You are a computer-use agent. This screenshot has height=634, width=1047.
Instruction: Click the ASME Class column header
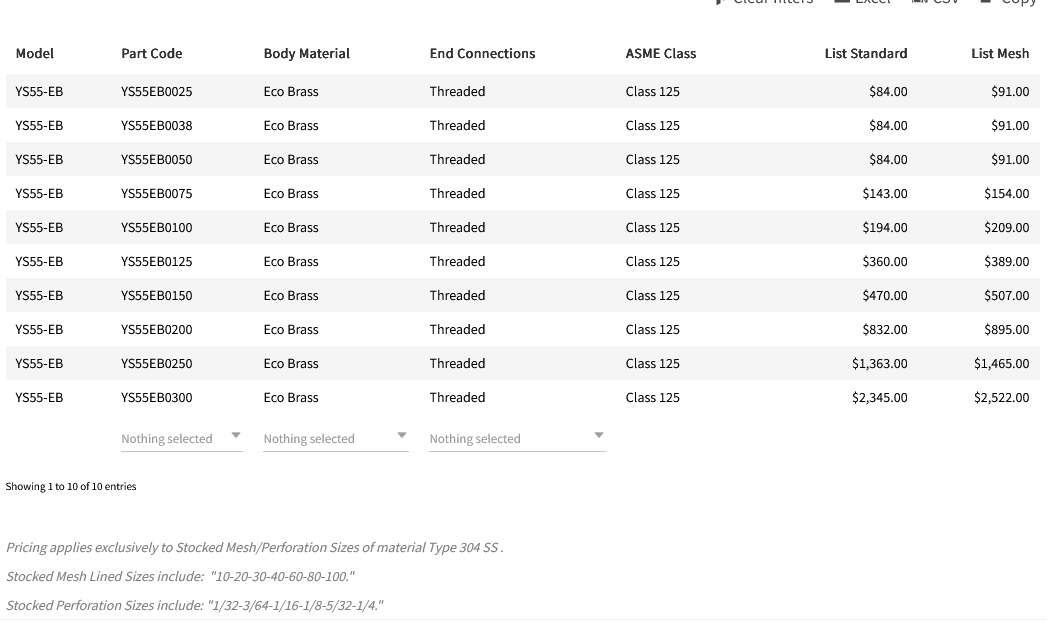coord(661,54)
